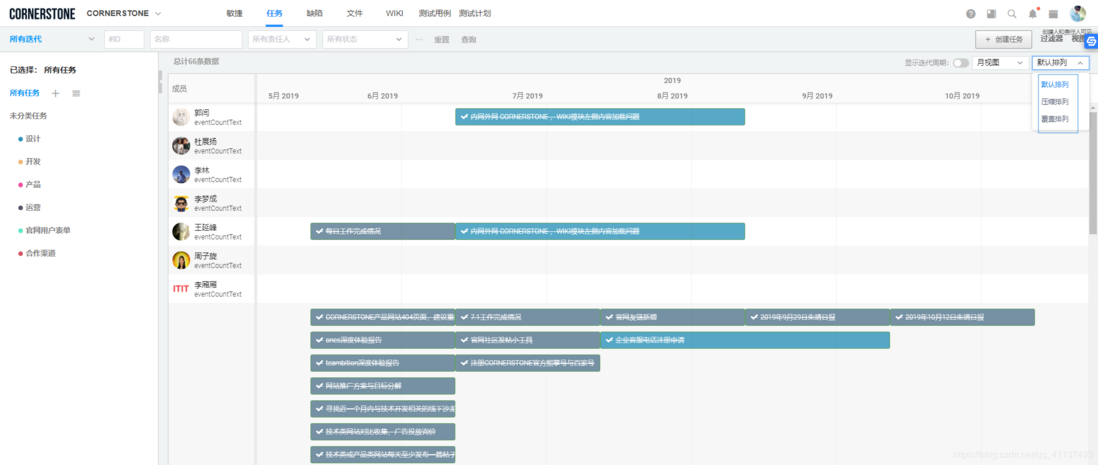The image size is (1098, 465).
Task: Click the blue floating widget icon
Action: click(1091, 41)
